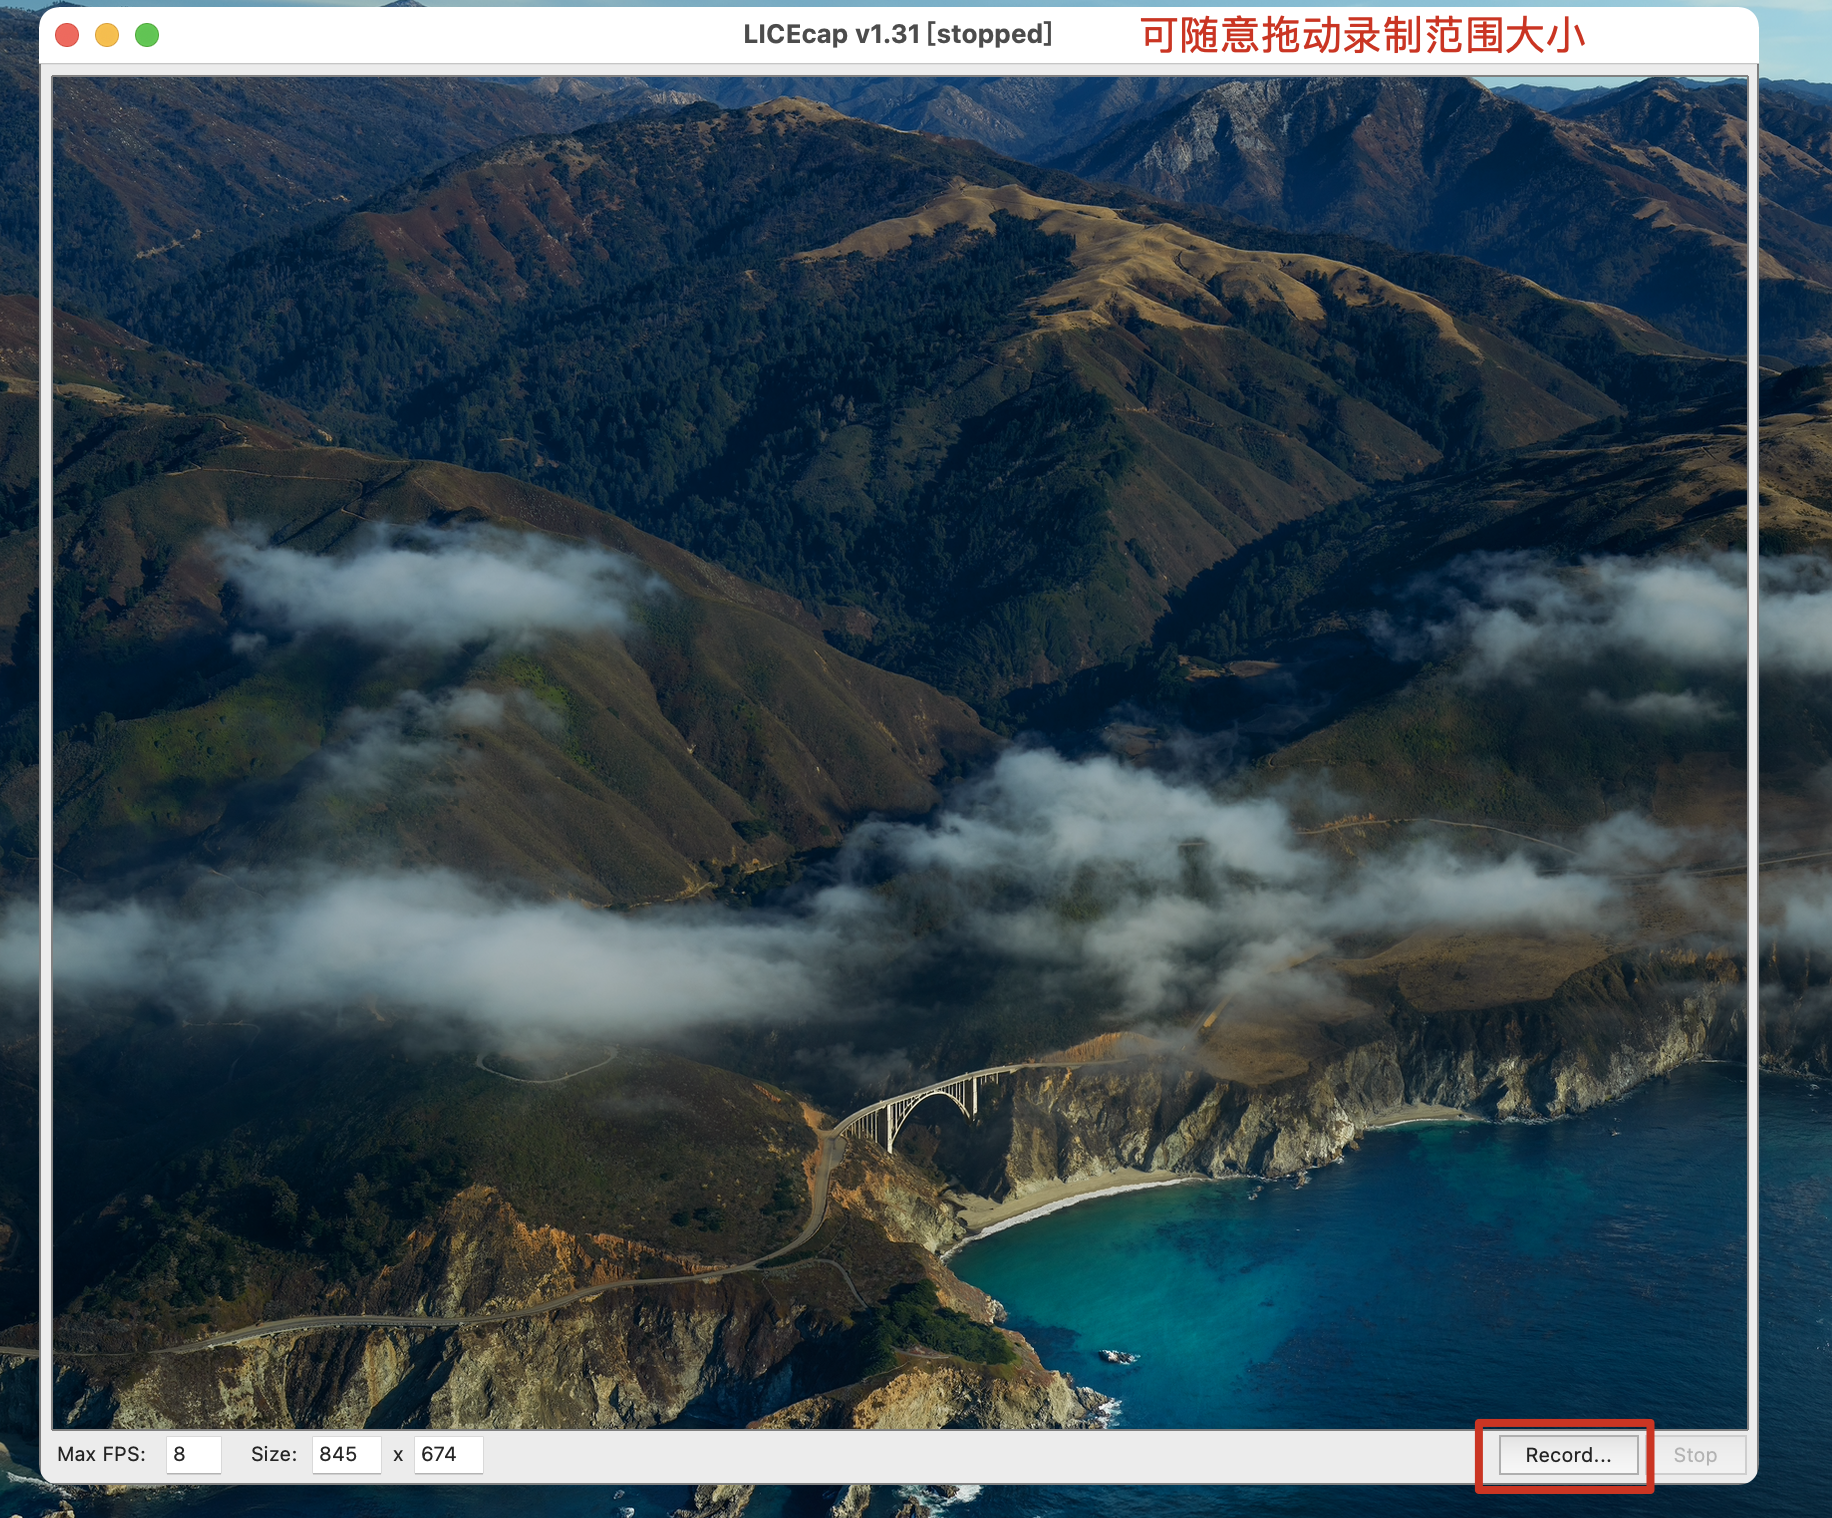Close the LICEcap window with red button
Viewport: 1832px width, 1518px height.
pos(67,35)
